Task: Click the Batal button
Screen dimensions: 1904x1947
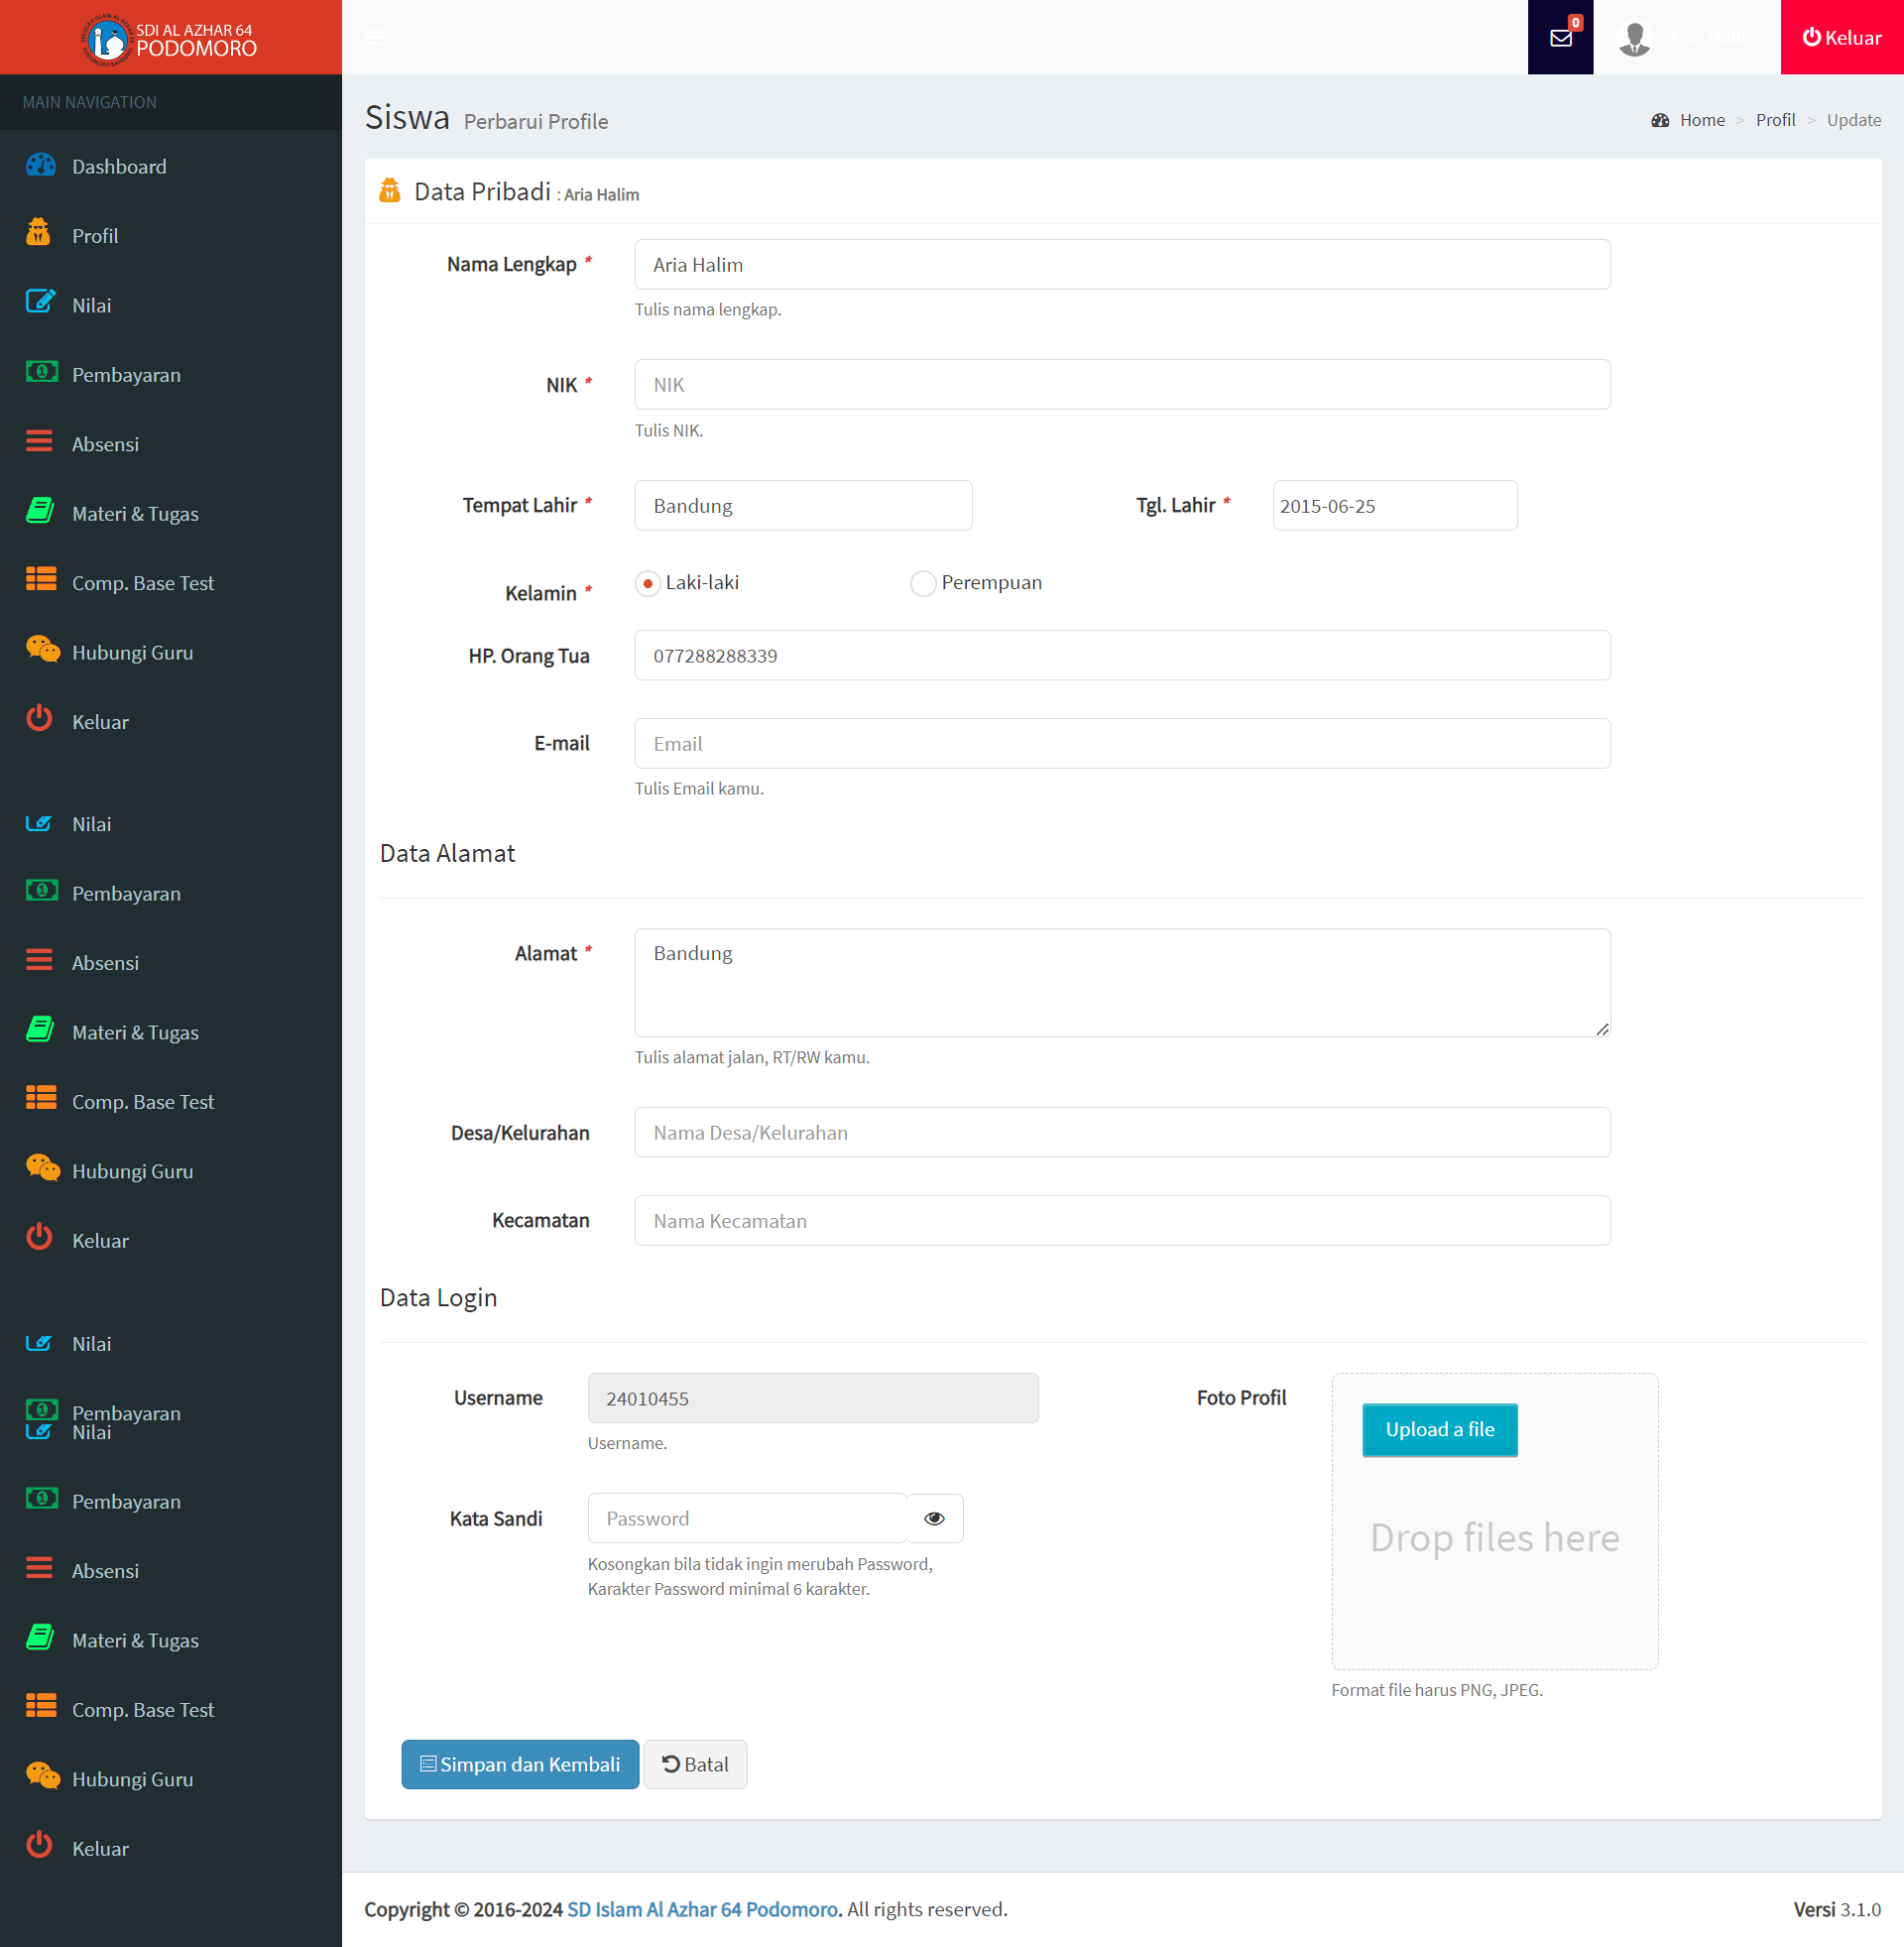Action: (x=695, y=1764)
